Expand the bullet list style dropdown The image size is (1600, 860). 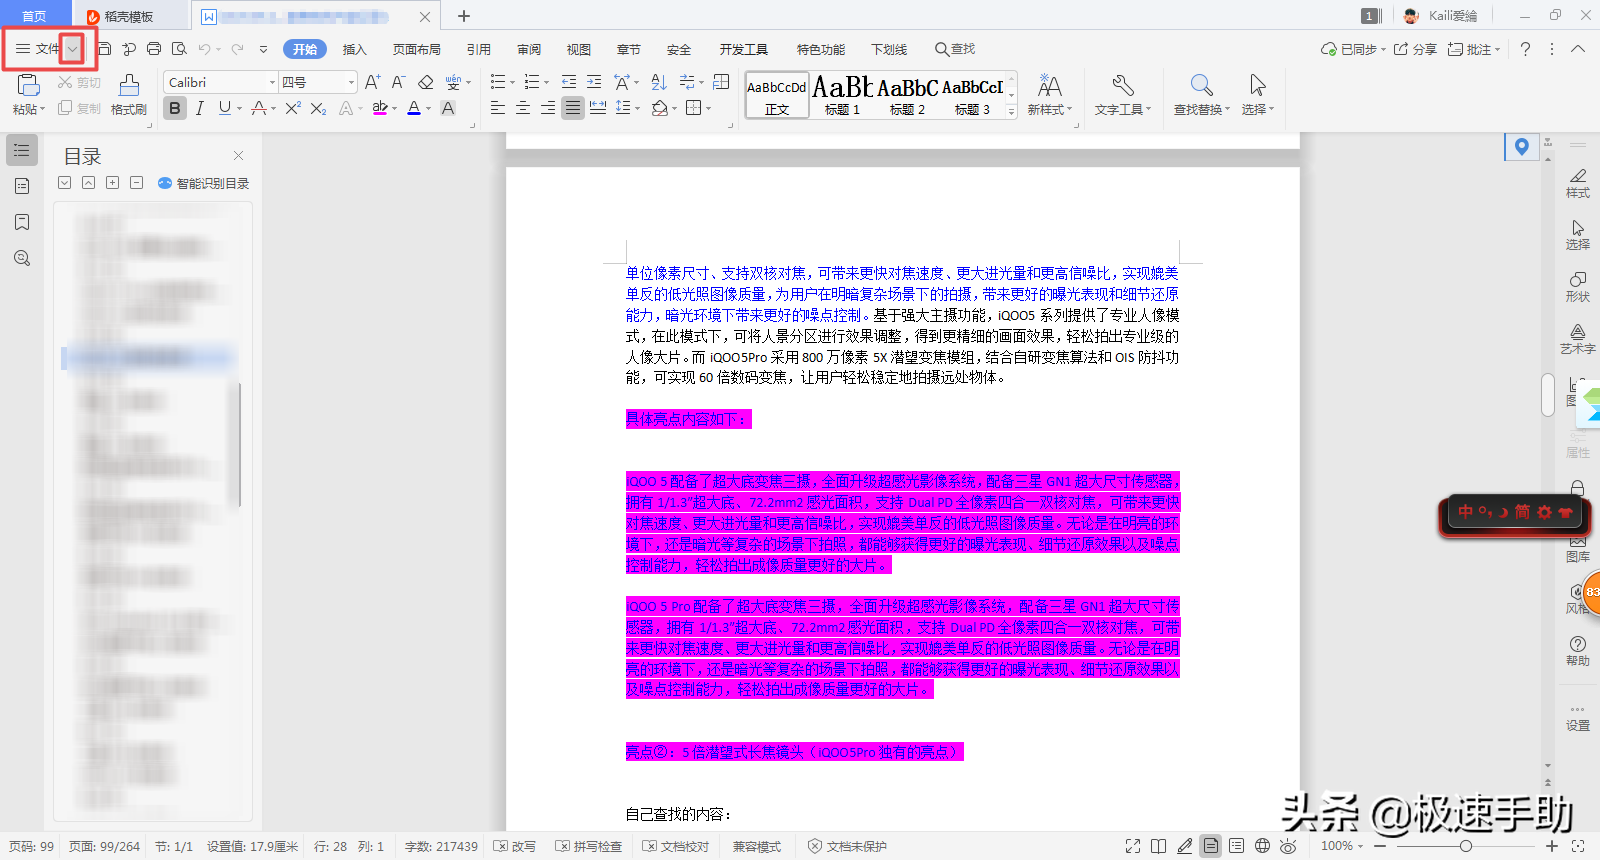[x=512, y=83]
